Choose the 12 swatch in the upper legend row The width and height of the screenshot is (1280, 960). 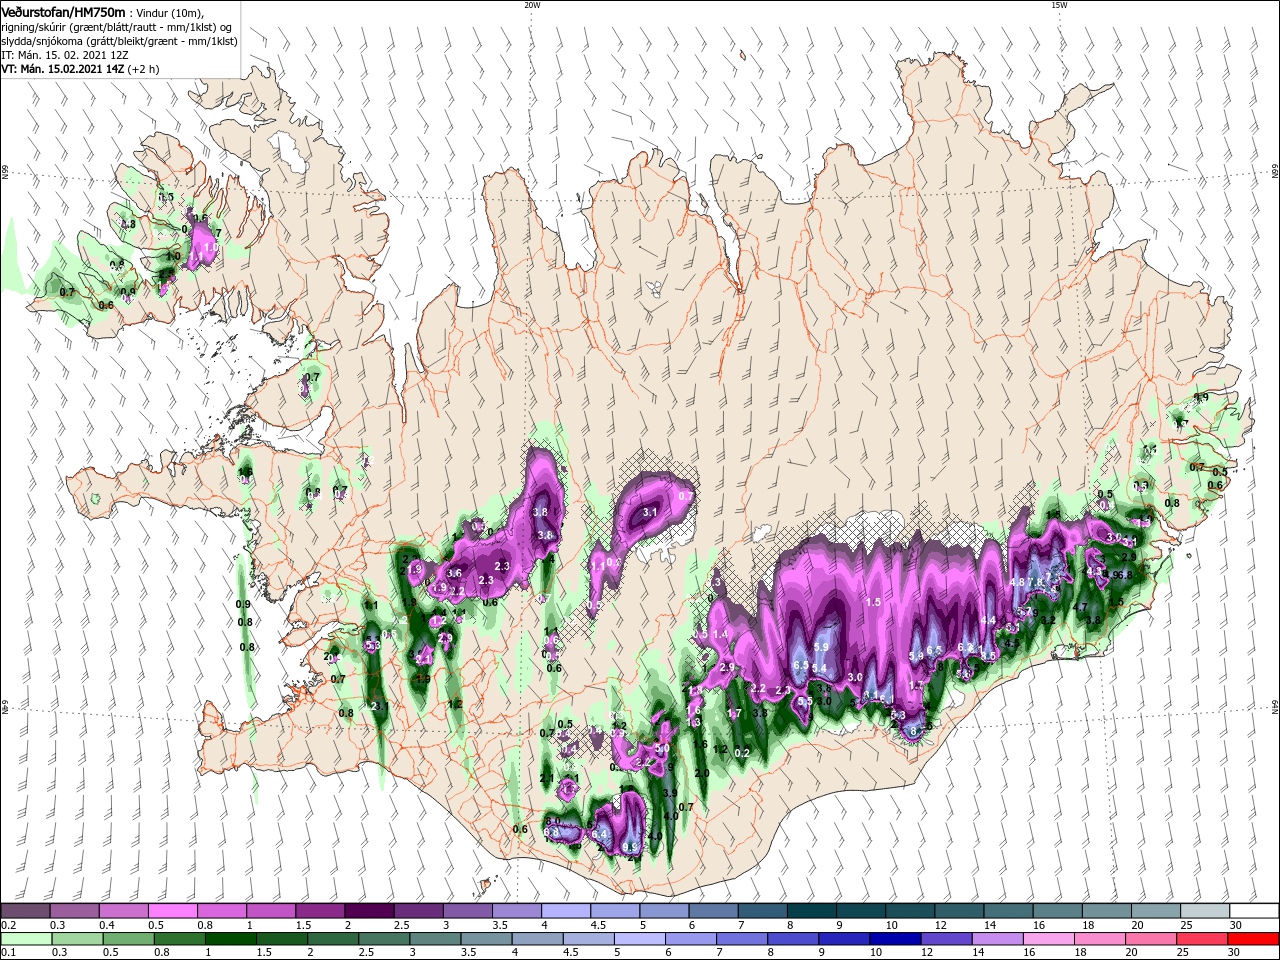point(958,910)
